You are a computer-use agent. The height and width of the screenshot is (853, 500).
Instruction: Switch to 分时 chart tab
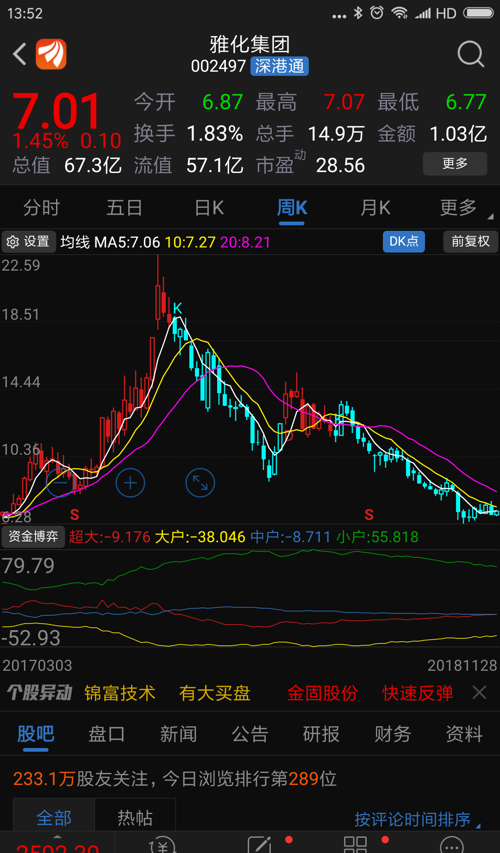(41, 208)
